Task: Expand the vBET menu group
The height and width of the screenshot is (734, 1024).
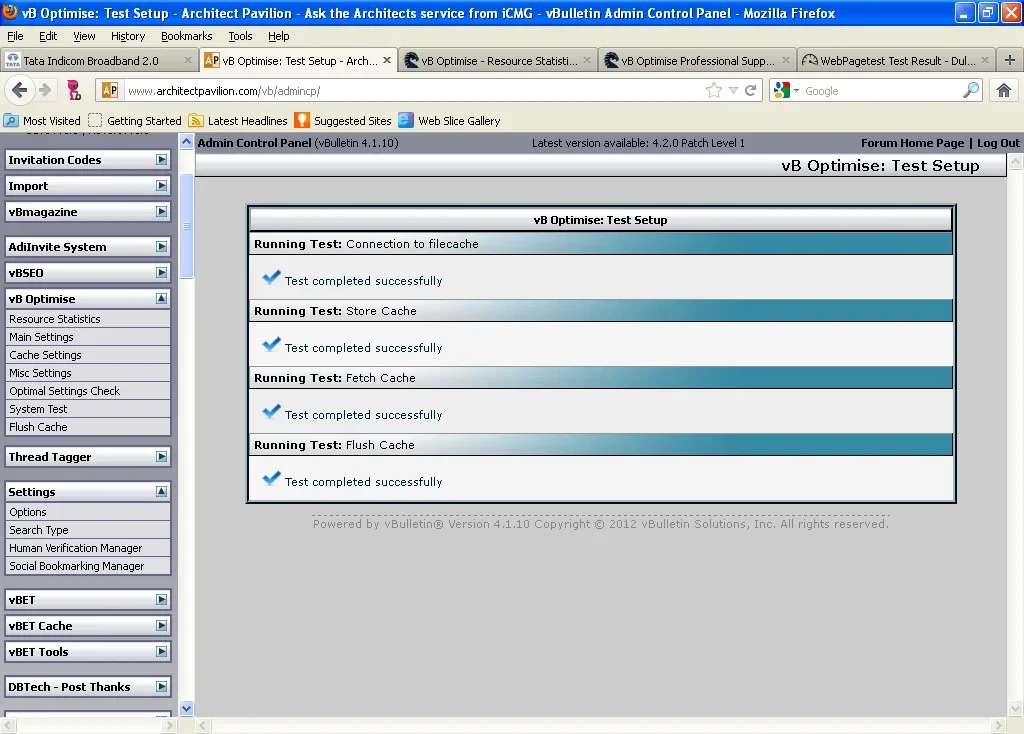Action: tap(161, 599)
